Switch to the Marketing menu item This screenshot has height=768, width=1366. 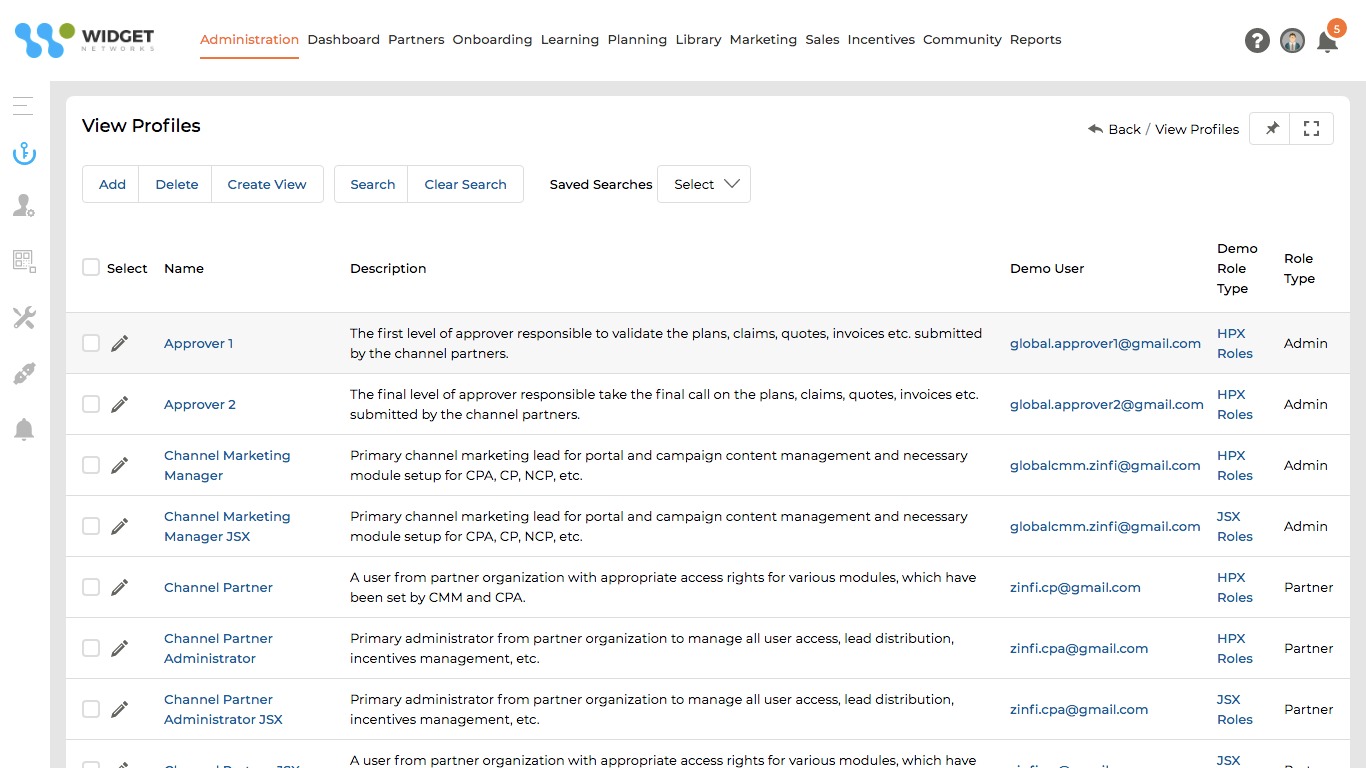tap(763, 40)
